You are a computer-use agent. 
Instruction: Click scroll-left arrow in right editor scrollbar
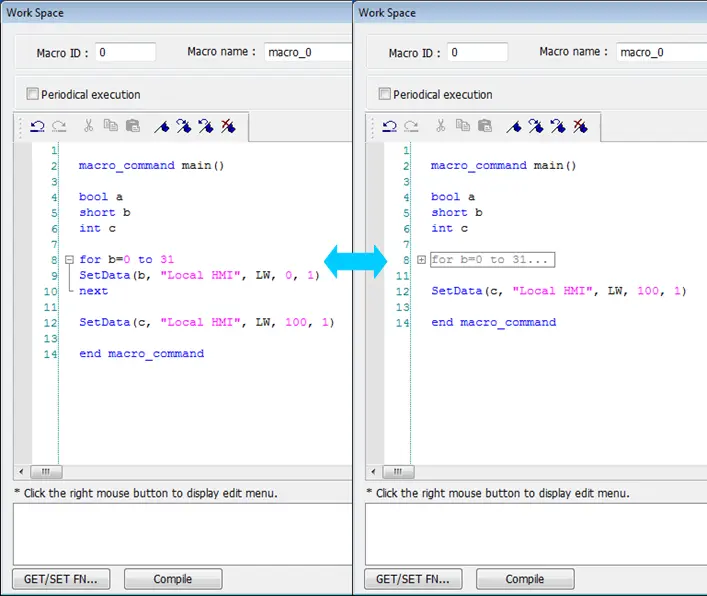(x=373, y=472)
